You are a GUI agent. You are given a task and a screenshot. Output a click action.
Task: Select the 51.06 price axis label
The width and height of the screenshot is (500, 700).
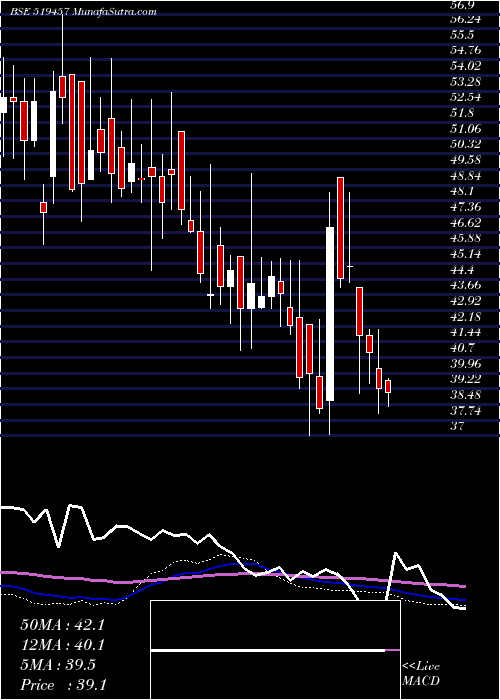(x=467, y=129)
